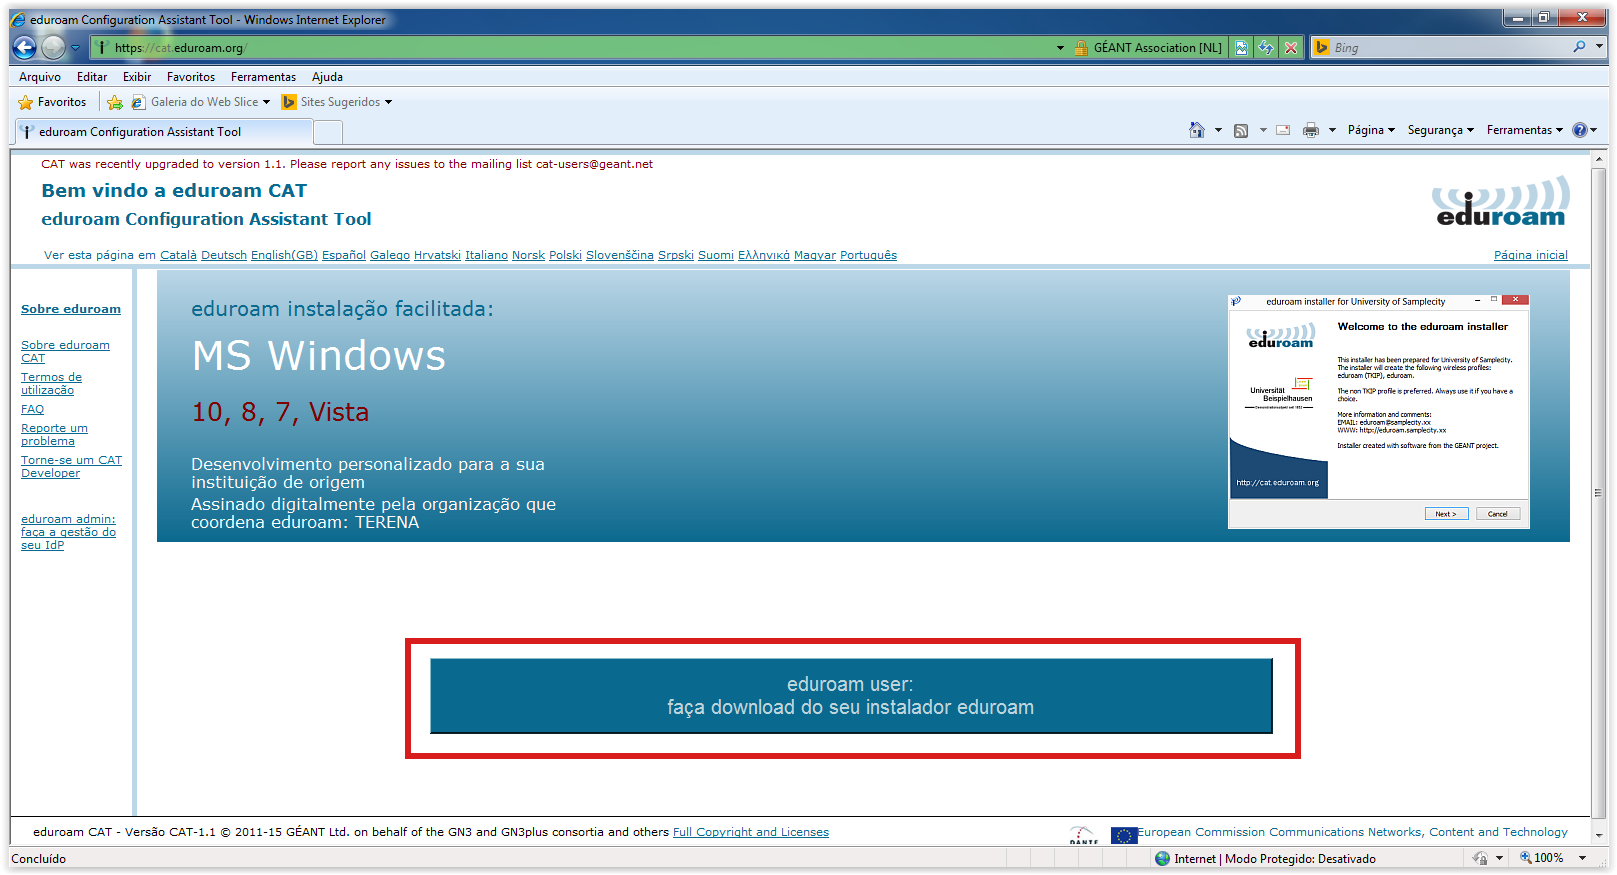Viewport: 1617px width, 875px height.
Task: Open the Favoritos menu in menu bar
Action: pos(191,77)
